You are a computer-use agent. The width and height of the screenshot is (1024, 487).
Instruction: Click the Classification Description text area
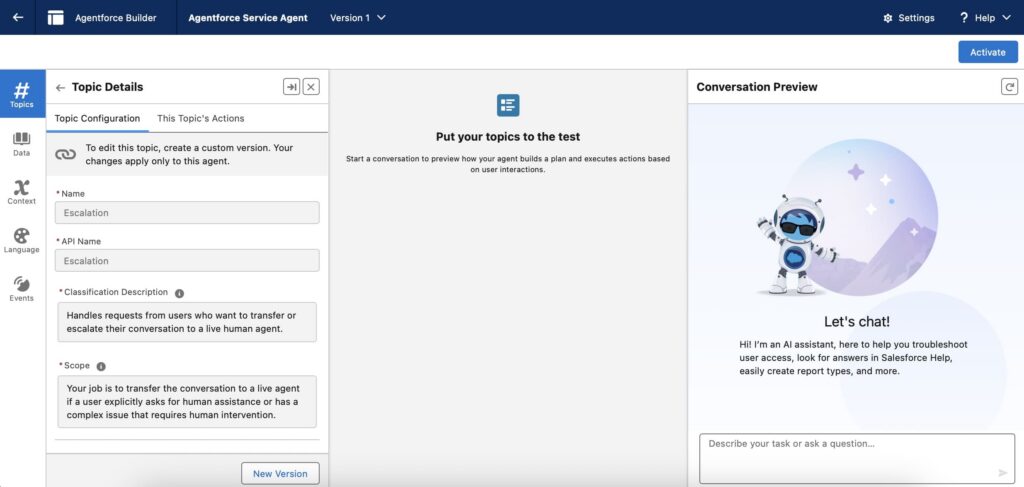pyautogui.click(x=187, y=322)
